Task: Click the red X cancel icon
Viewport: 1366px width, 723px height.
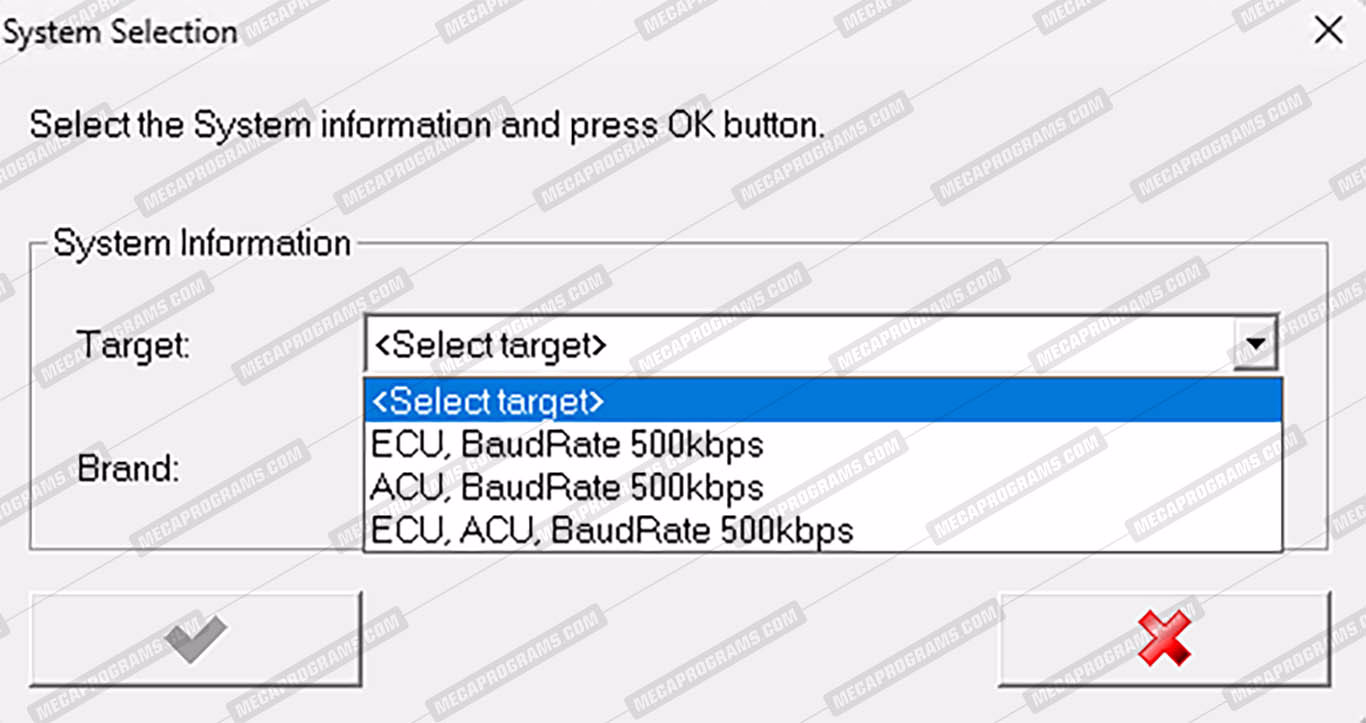Action: tap(1164, 637)
